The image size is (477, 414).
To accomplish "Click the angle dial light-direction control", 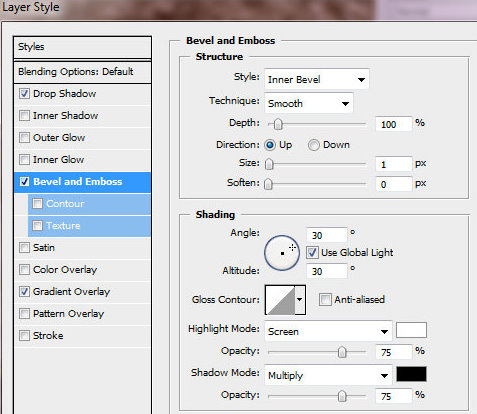I will (x=282, y=253).
